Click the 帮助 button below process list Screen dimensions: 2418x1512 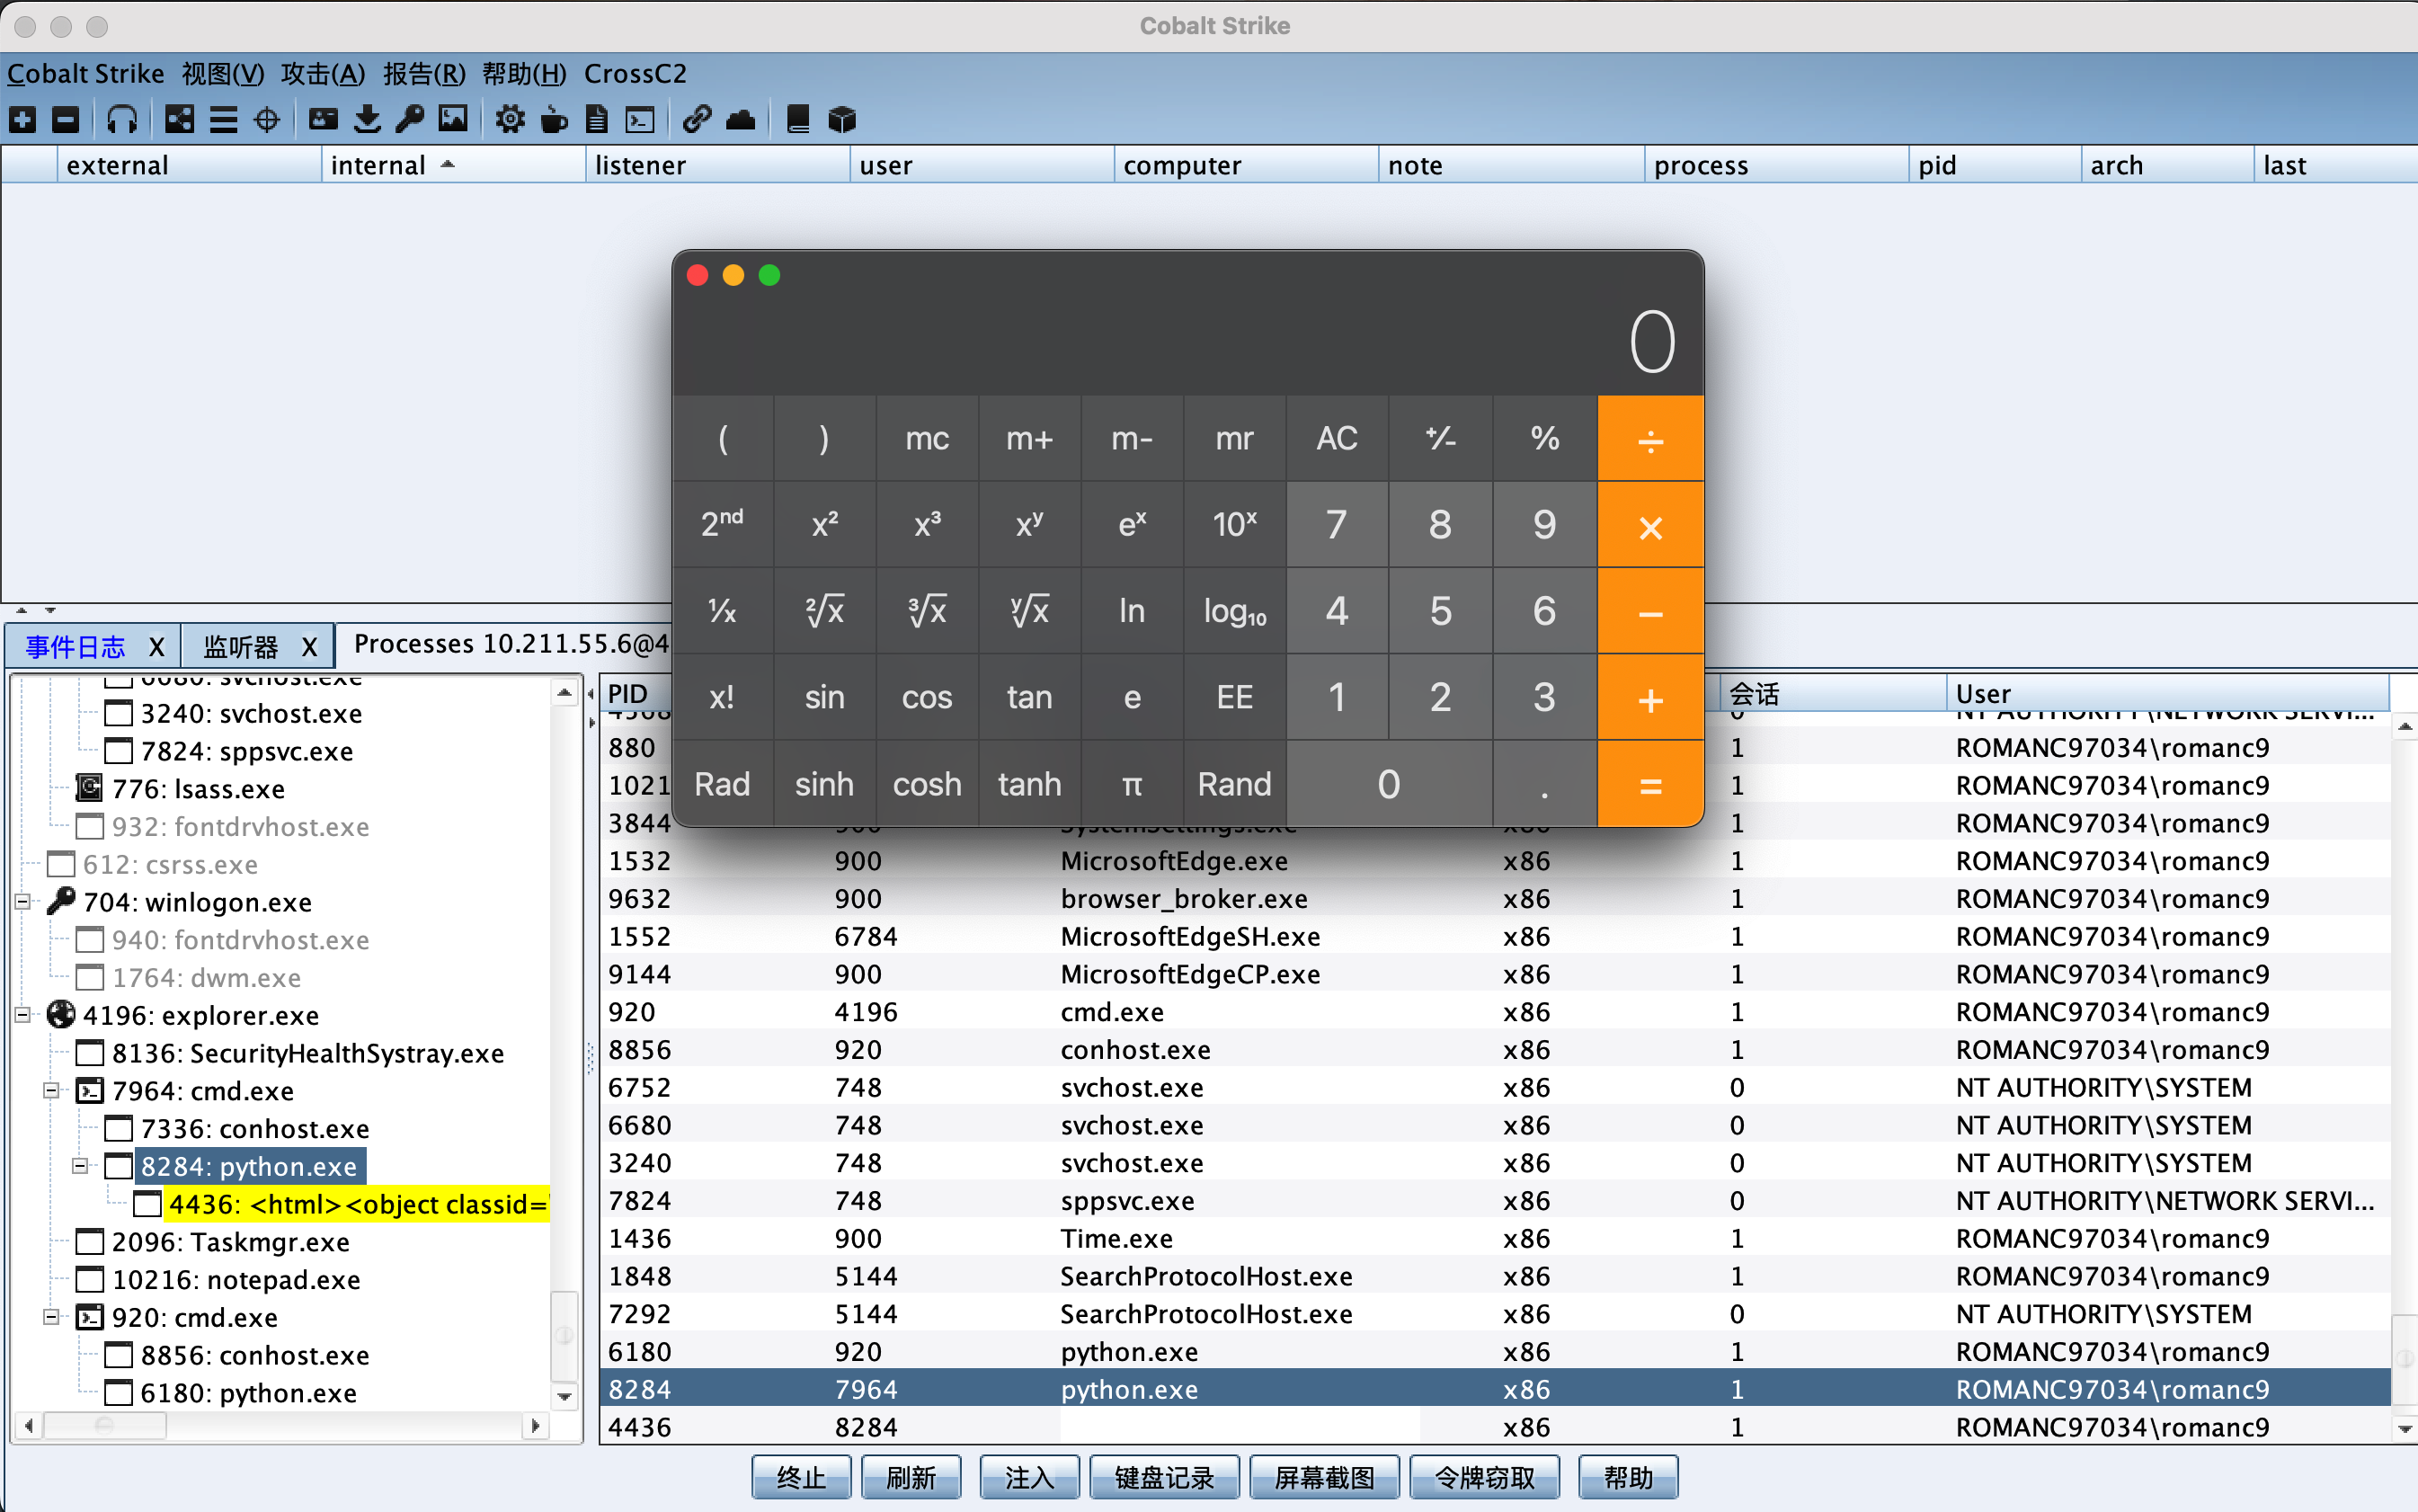click(x=1628, y=1477)
